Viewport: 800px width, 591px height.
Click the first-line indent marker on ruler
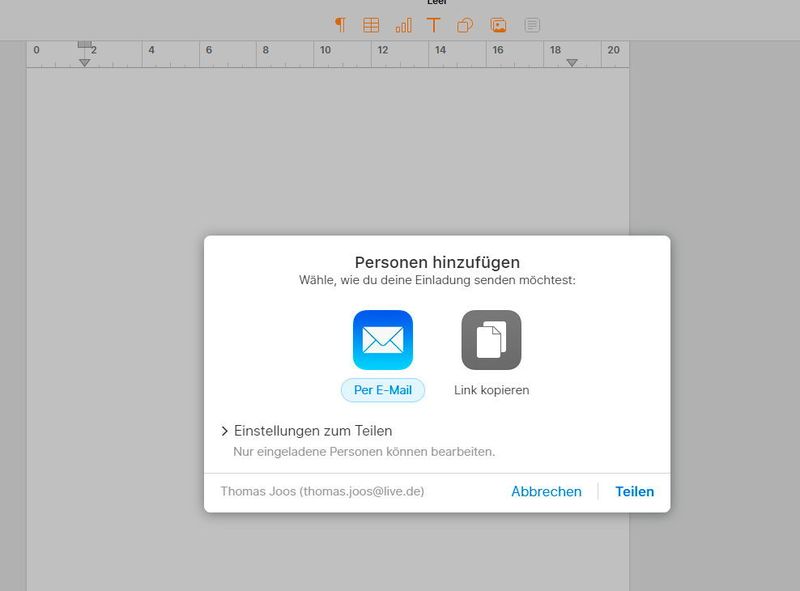click(85, 44)
